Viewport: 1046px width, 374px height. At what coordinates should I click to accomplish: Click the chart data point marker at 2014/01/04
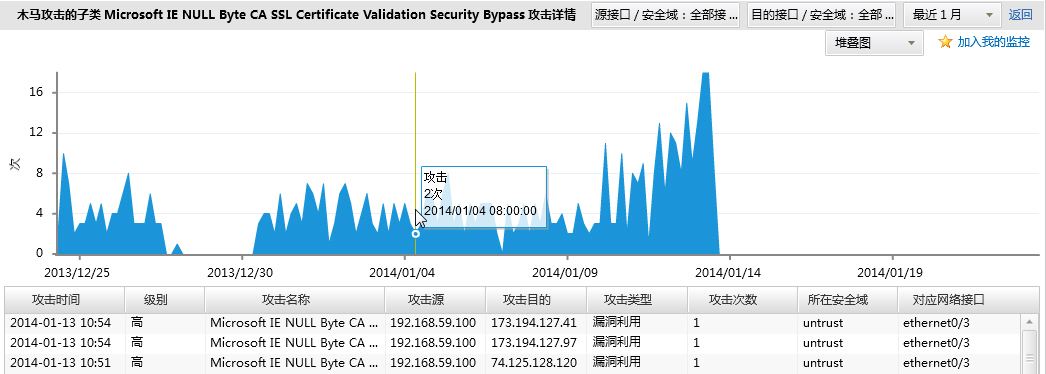[x=416, y=234]
